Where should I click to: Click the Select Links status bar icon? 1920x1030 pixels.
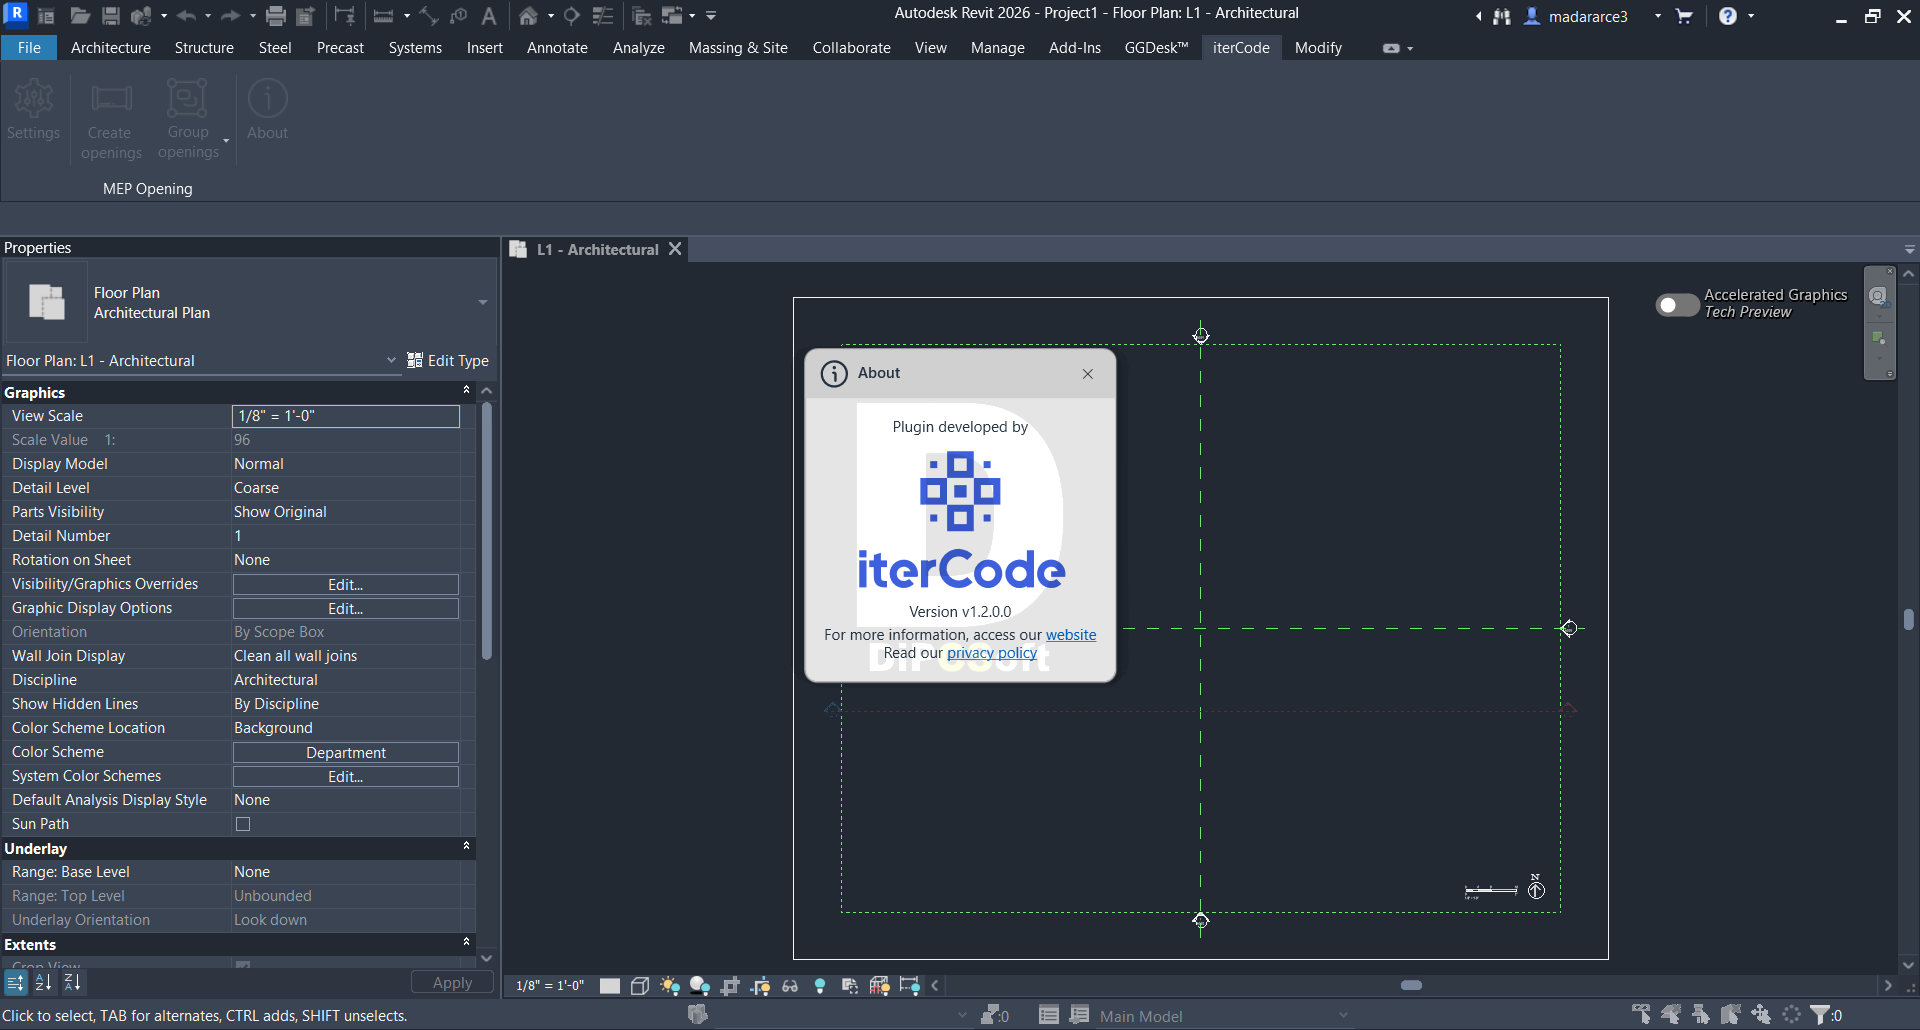pyautogui.click(x=1641, y=1015)
